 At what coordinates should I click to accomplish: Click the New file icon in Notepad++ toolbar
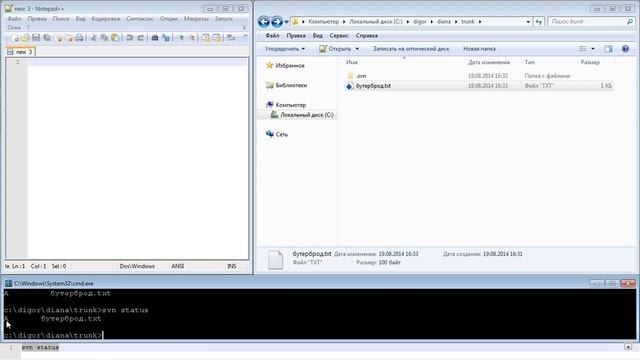coord(14,38)
